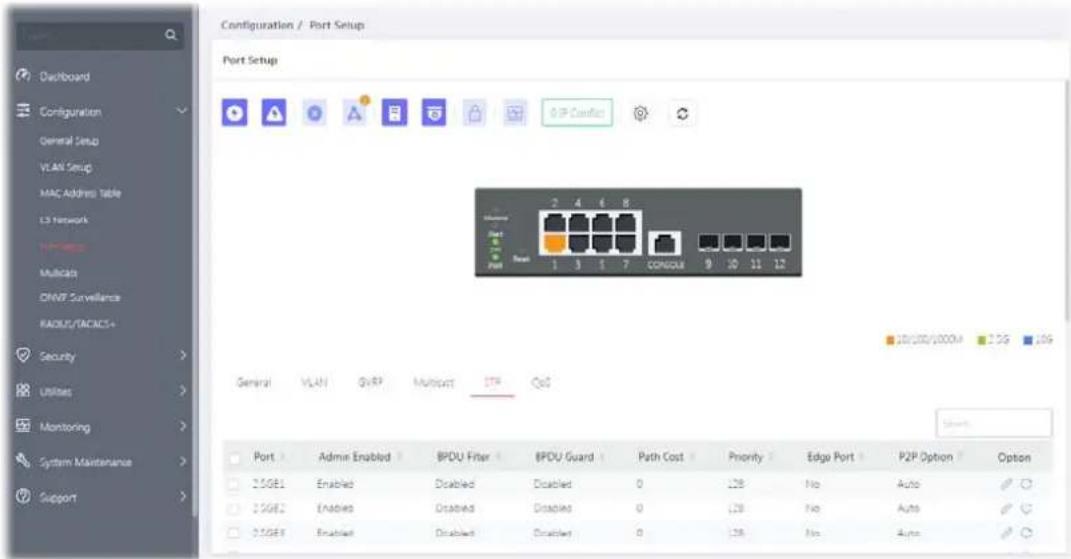Switch to the GVRP tab
The image size is (1071, 559).
(x=371, y=383)
